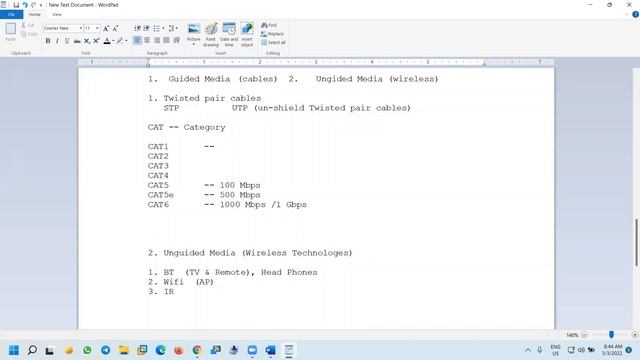Viewport: 640px width, 360px height.
Task: Select Center text alignment
Action: (x=147, y=40)
